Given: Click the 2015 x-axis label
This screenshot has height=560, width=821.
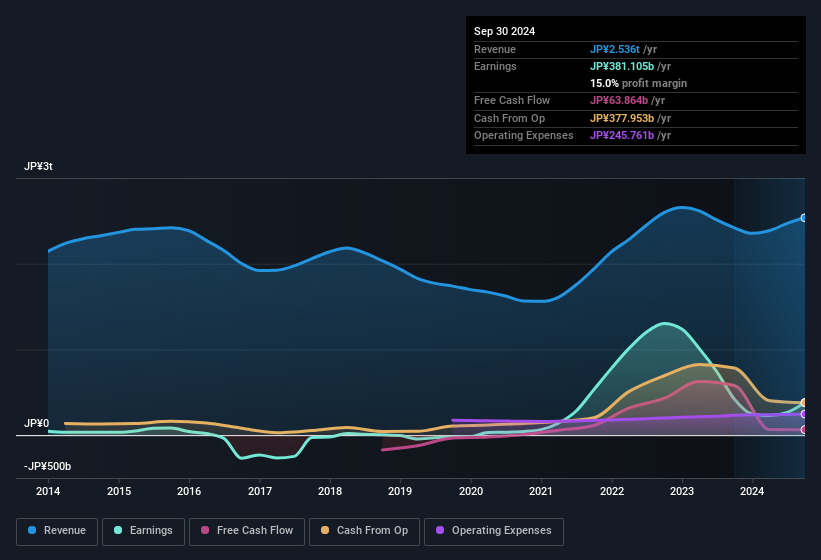Looking at the screenshot, I should click(x=119, y=491).
